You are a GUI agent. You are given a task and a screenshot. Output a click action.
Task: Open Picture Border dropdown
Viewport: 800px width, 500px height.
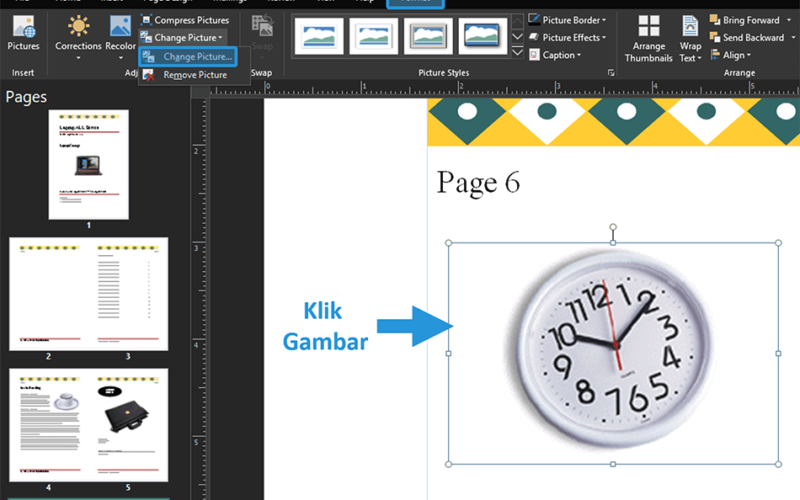[567, 20]
